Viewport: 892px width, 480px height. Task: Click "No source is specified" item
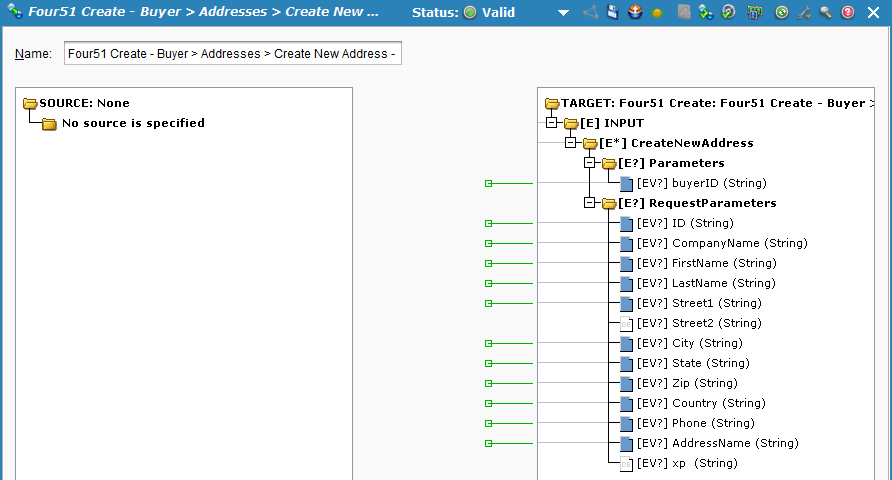(133, 123)
